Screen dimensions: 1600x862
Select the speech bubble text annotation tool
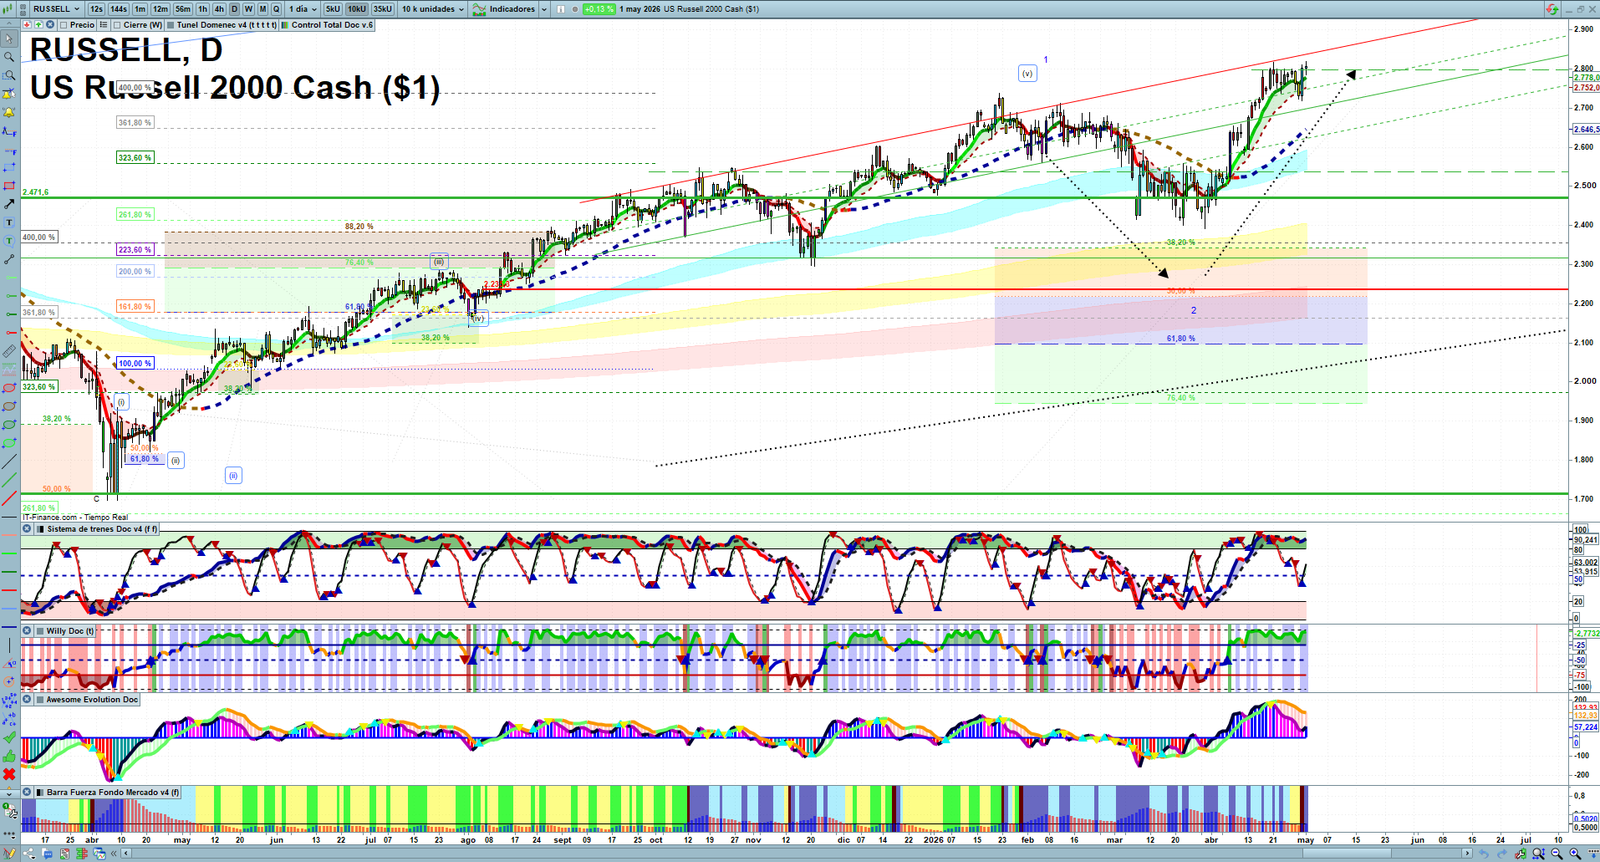(x=9, y=241)
